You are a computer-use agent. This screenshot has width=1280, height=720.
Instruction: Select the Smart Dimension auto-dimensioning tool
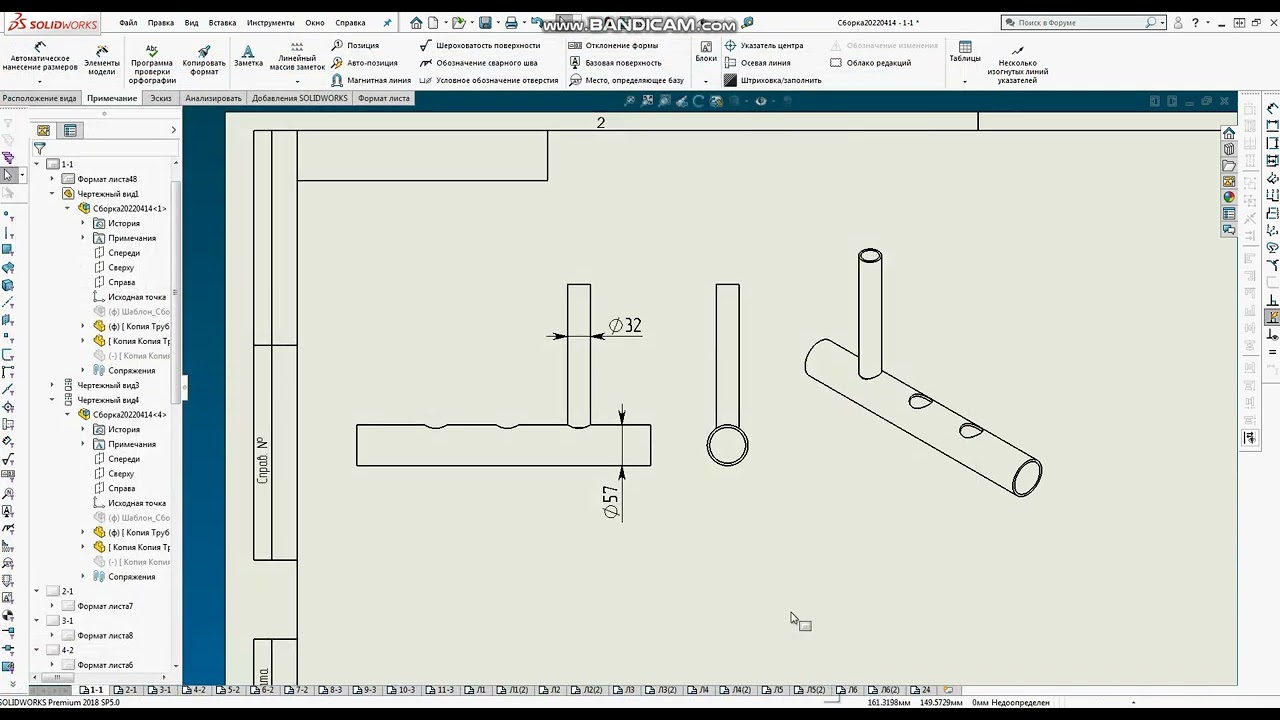pyautogui.click(x=40, y=57)
